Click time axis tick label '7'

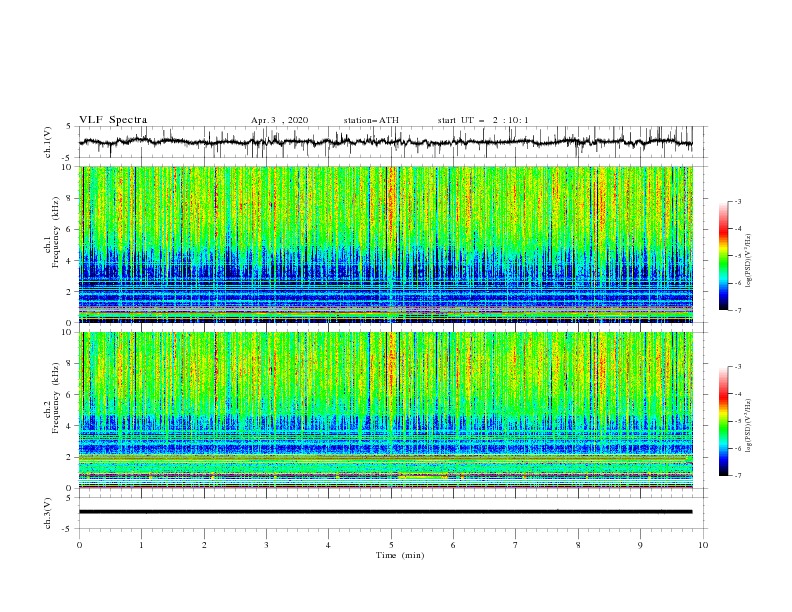click(x=516, y=545)
